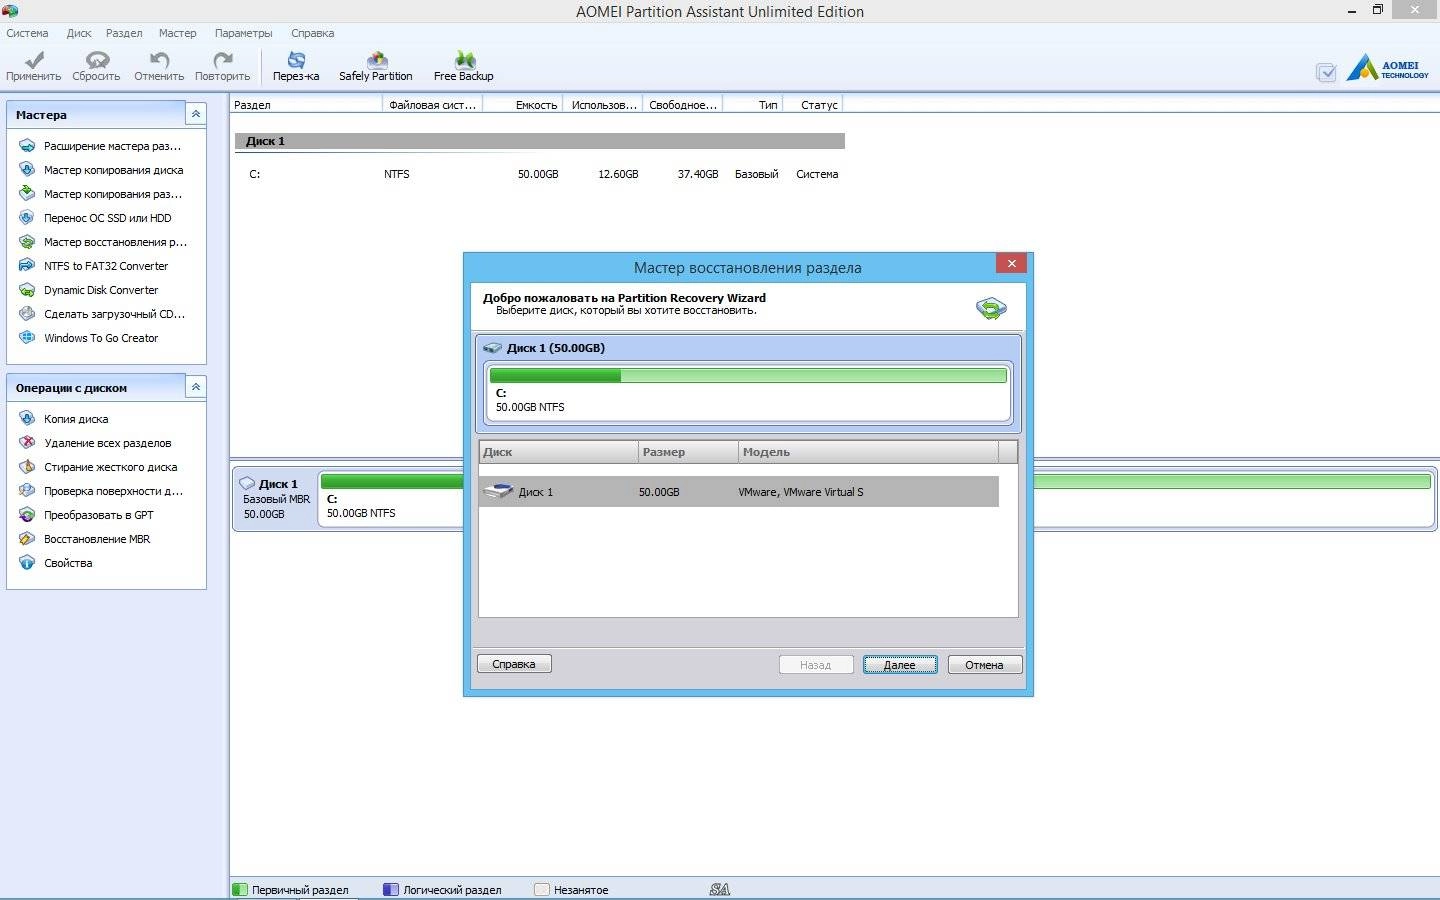1440x900 pixels.
Task: Click the Модель column header in wizard
Action: (868, 452)
